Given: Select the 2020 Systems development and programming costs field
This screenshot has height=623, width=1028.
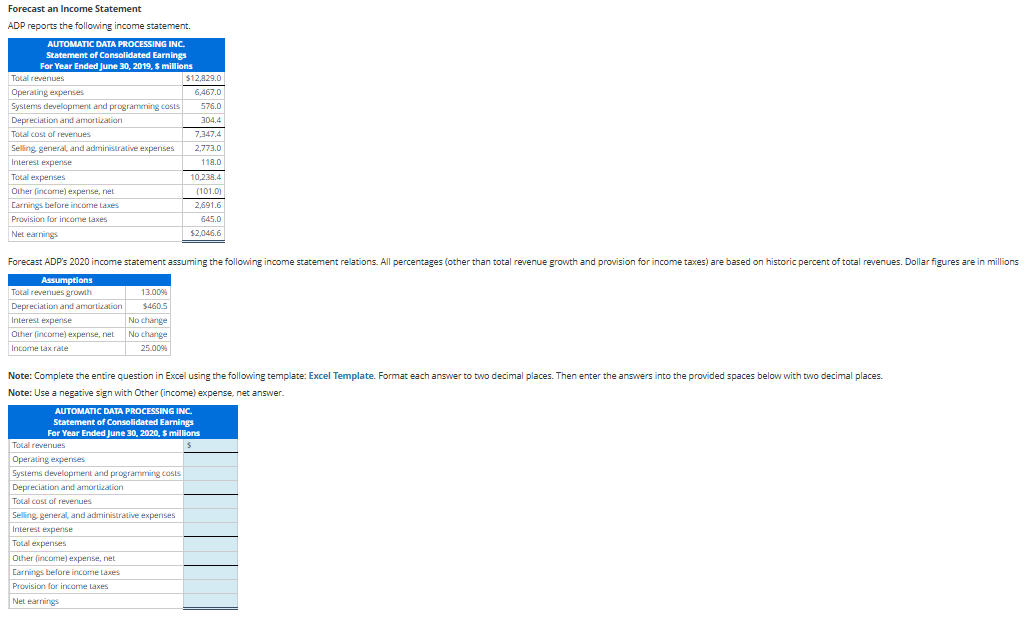Looking at the screenshot, I should [x=210, y=473].
